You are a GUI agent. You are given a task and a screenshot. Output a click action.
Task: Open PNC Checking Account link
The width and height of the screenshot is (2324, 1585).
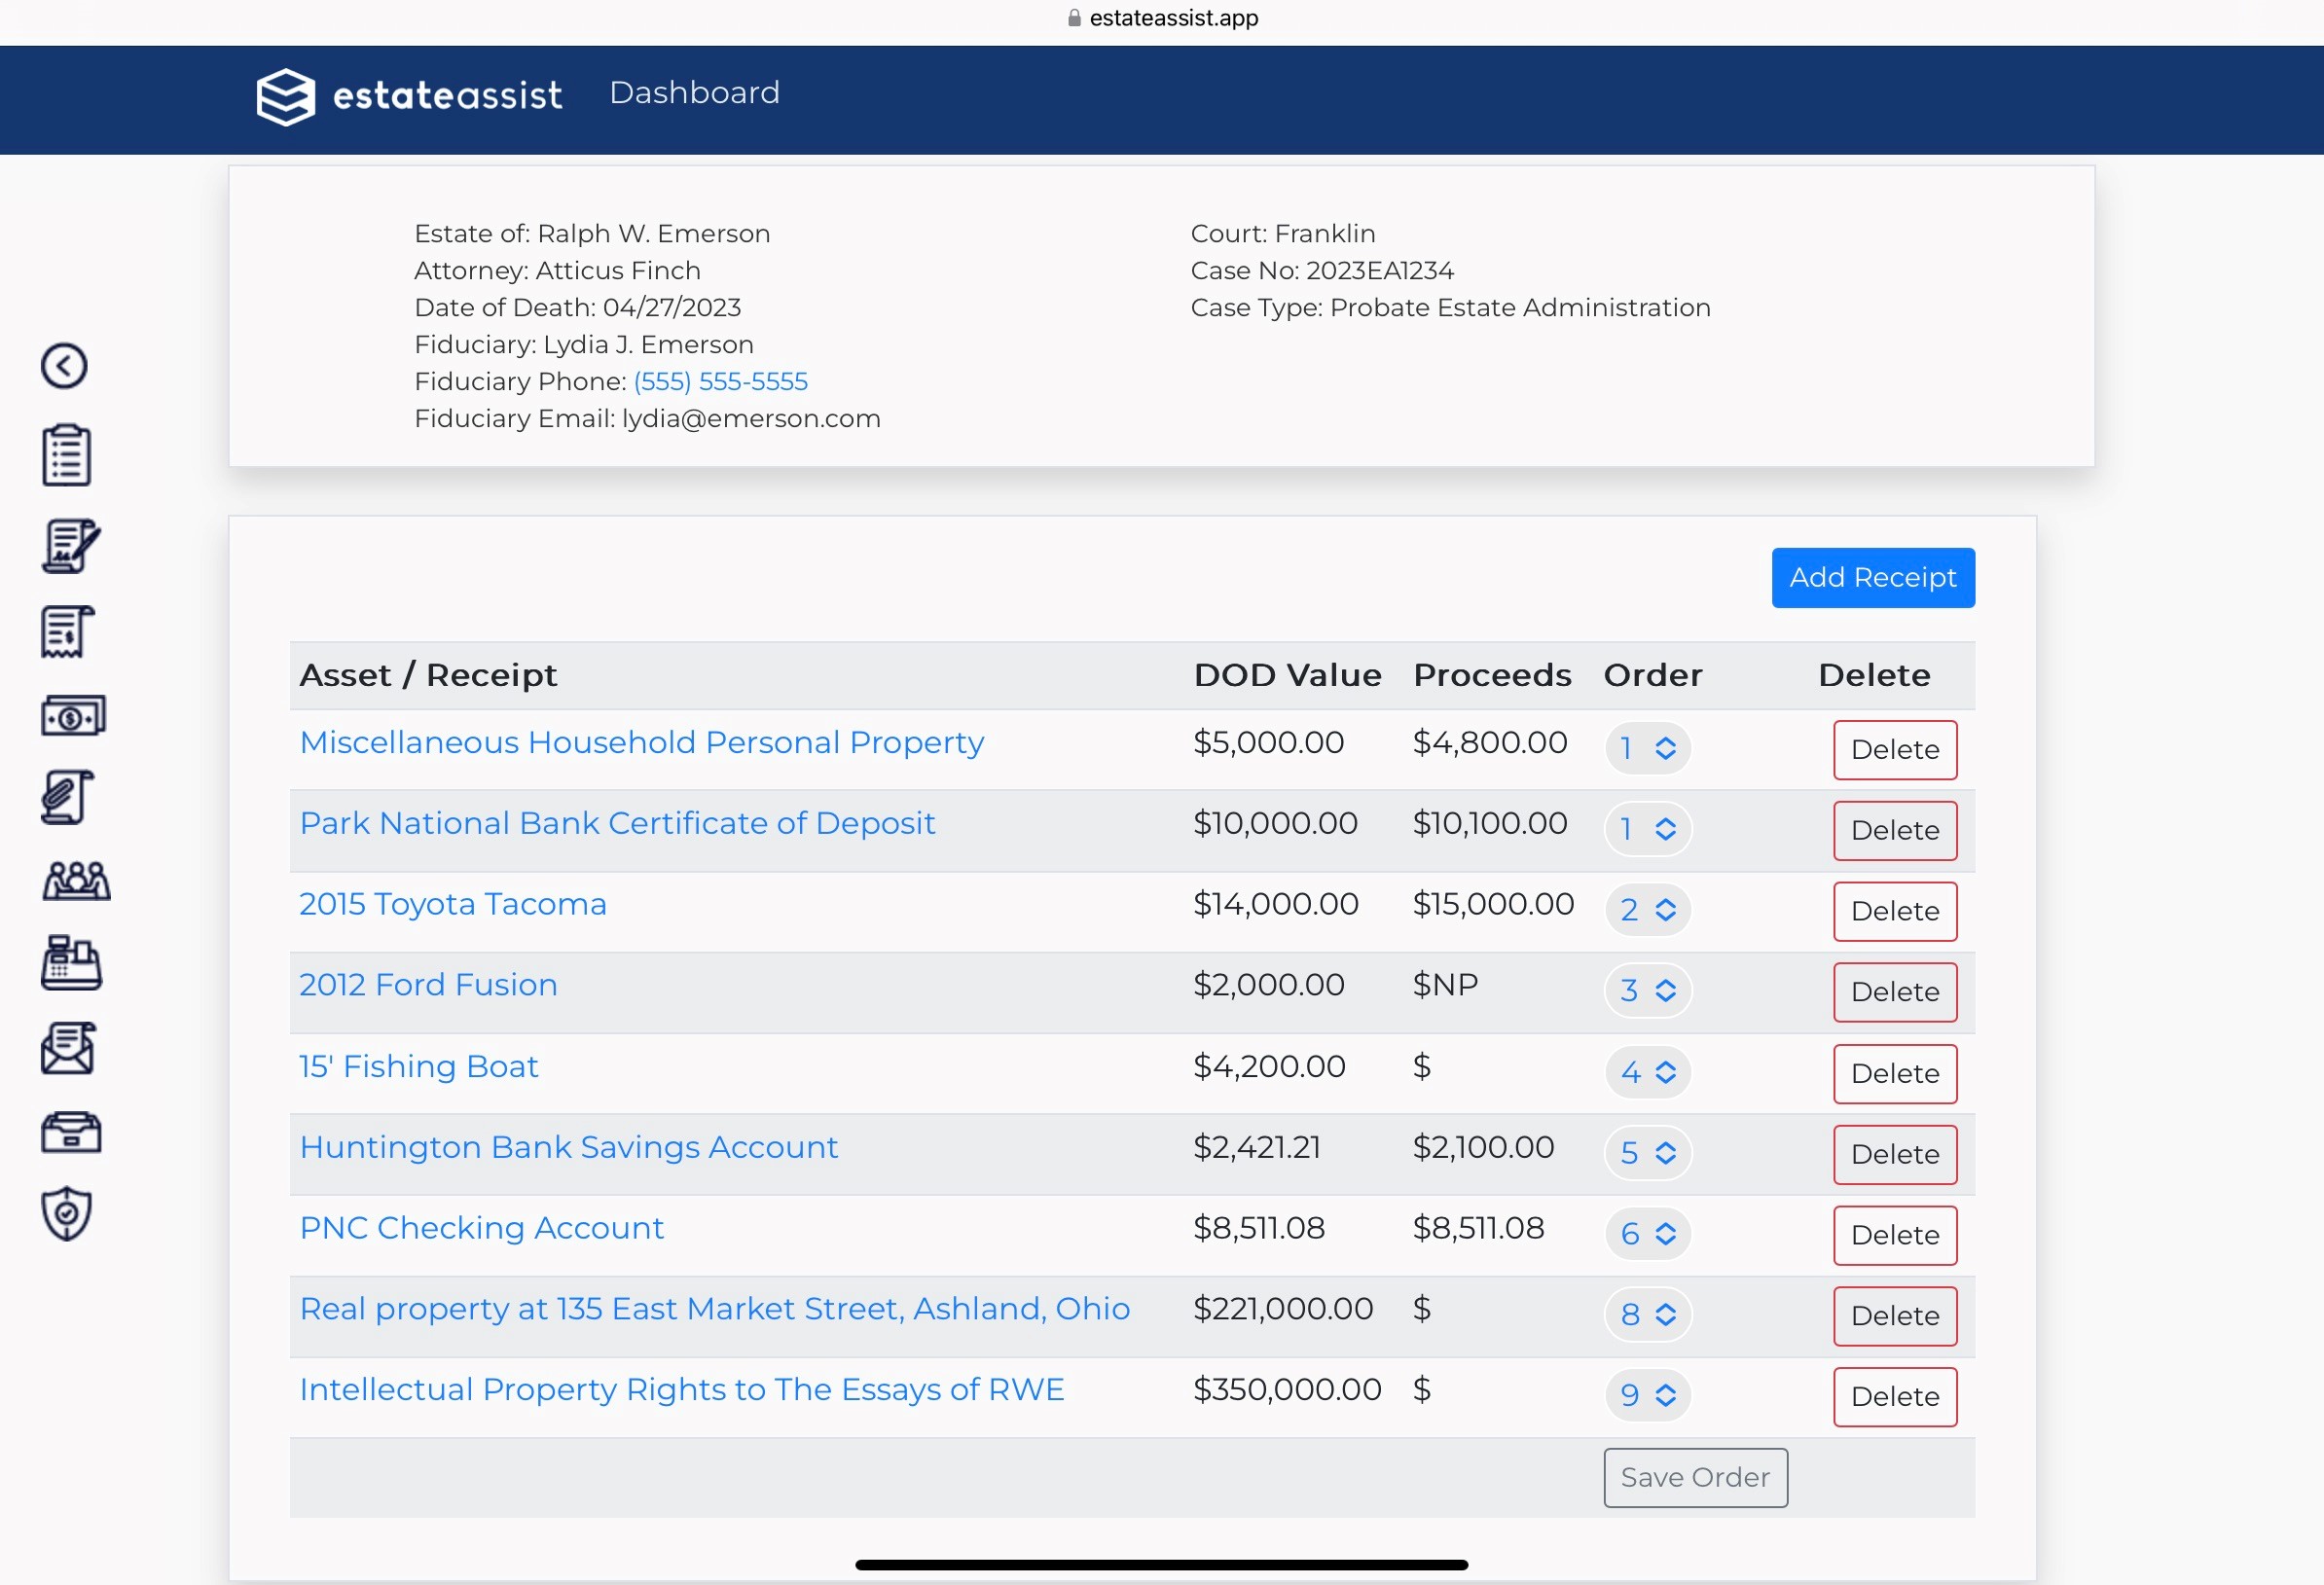(x=481, y=1228)
